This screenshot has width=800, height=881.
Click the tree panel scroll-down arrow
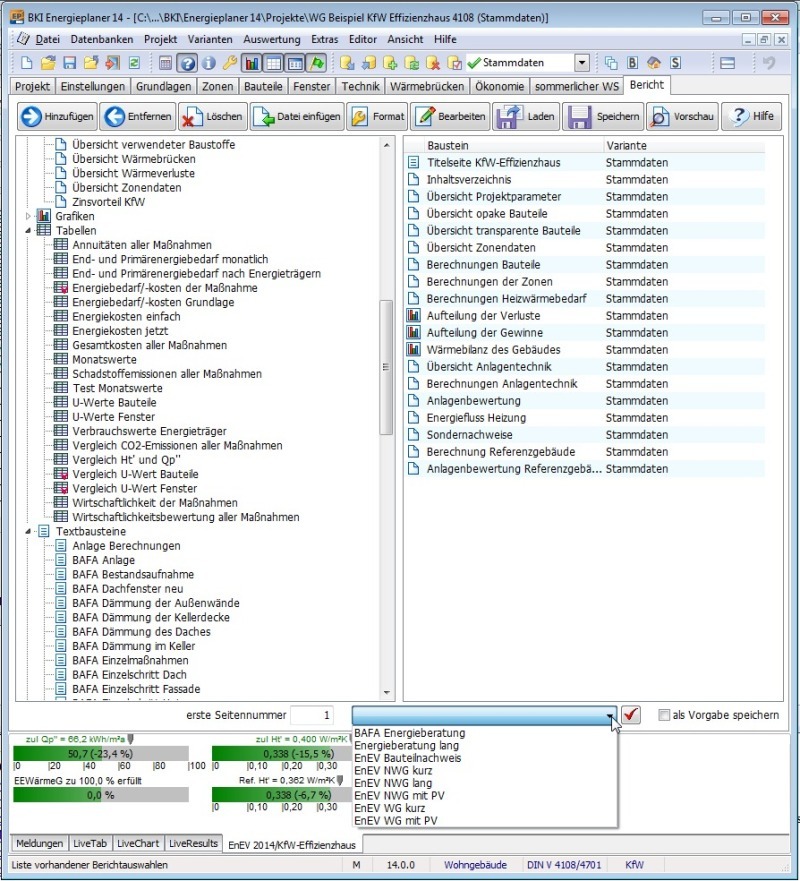coord(387,693)
